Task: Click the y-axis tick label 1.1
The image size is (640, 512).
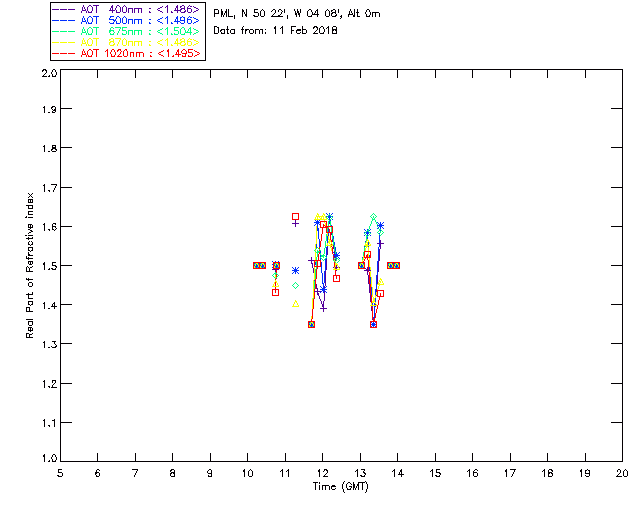Action: 49,423
